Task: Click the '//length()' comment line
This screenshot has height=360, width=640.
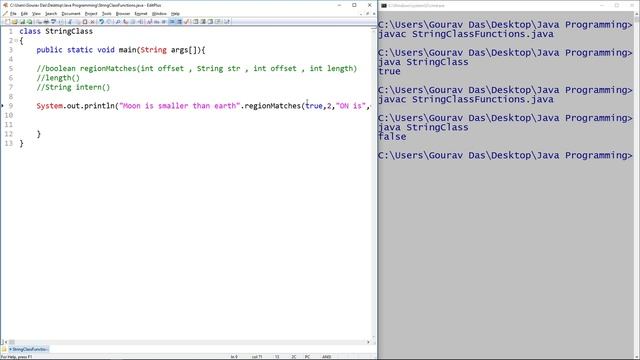Action: (58, 78)
